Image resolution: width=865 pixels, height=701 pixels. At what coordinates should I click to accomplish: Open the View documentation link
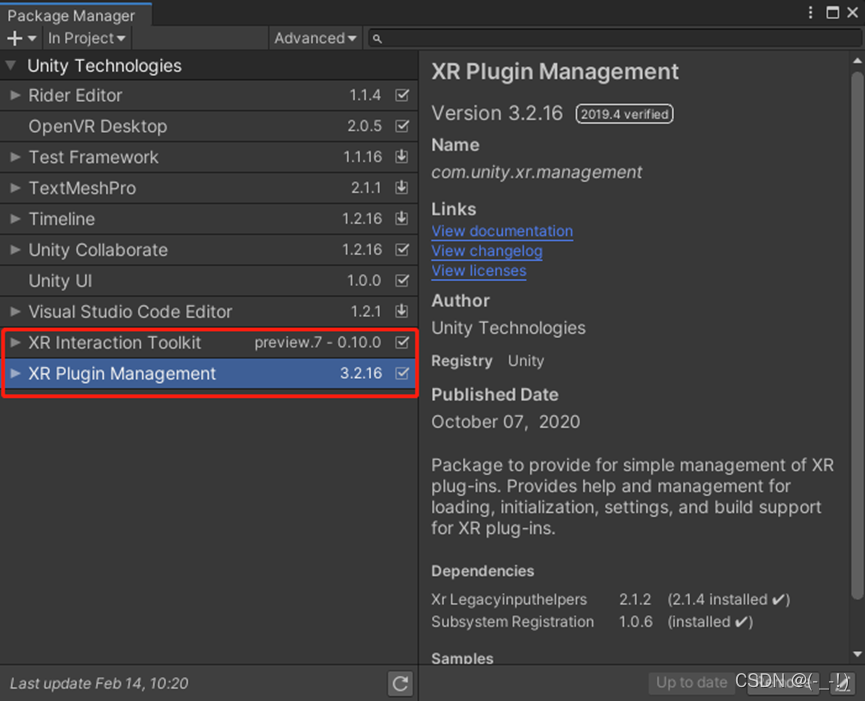(x=502, y=231)
